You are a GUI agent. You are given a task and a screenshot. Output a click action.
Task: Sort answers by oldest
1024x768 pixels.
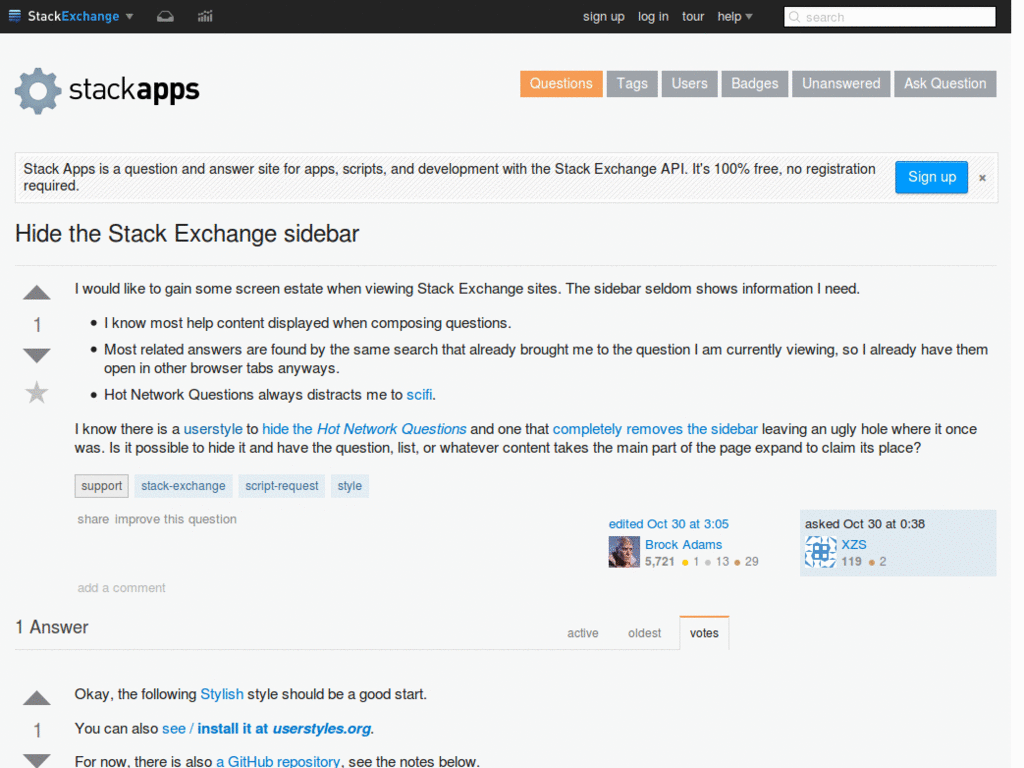[x=645, y=633]
